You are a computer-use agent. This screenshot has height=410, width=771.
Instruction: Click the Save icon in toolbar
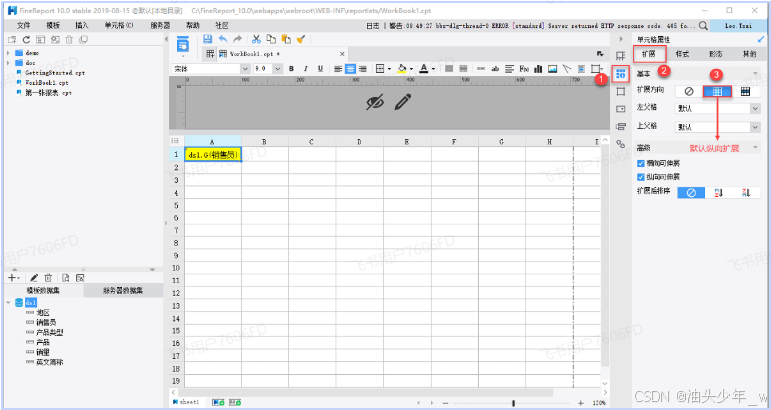208,39
